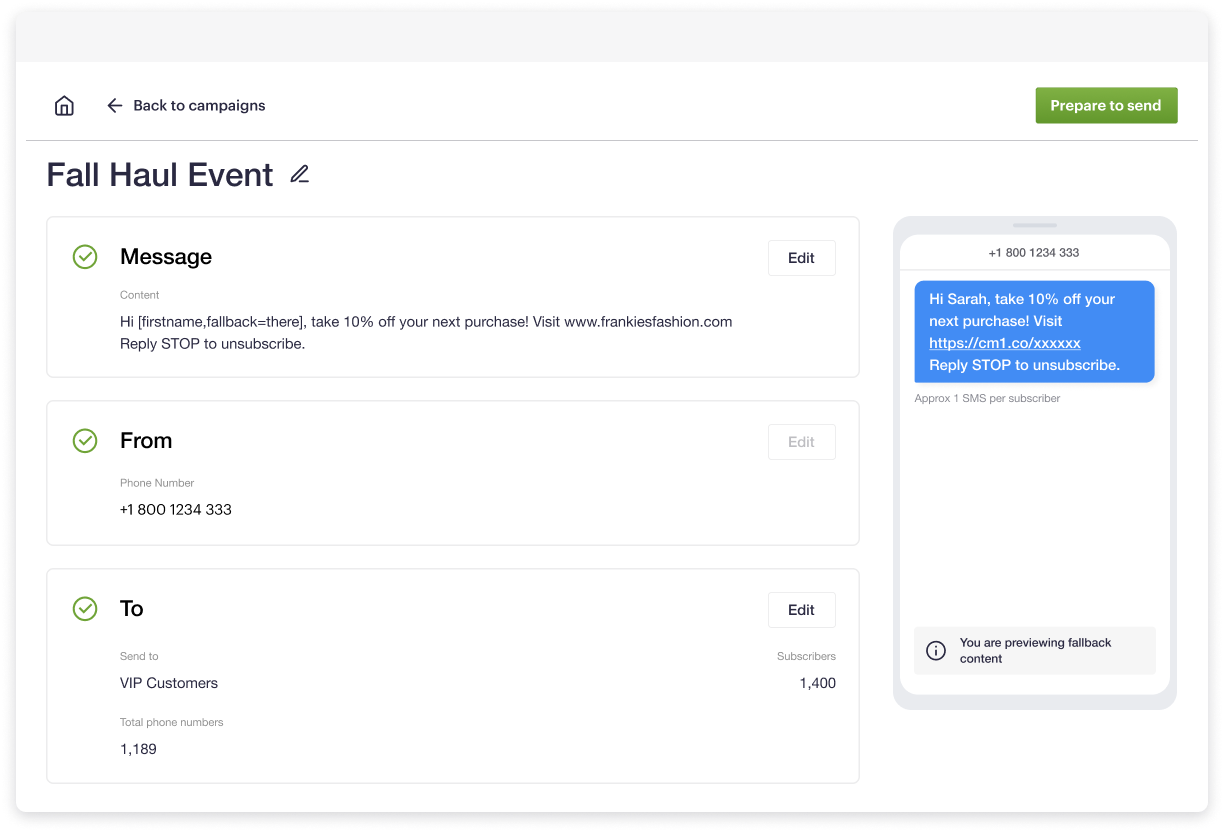This screenshot has height=832, width=1224.
Task: Click the Prepare to send button
Action: (x=1106, y=105)
